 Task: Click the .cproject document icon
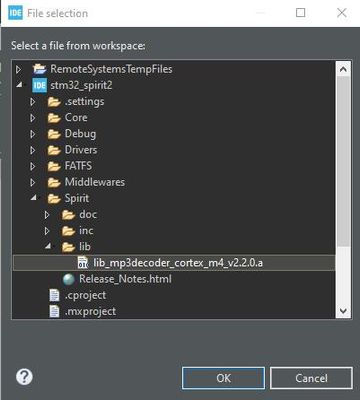pyautogui.click(x=54, y=295)
